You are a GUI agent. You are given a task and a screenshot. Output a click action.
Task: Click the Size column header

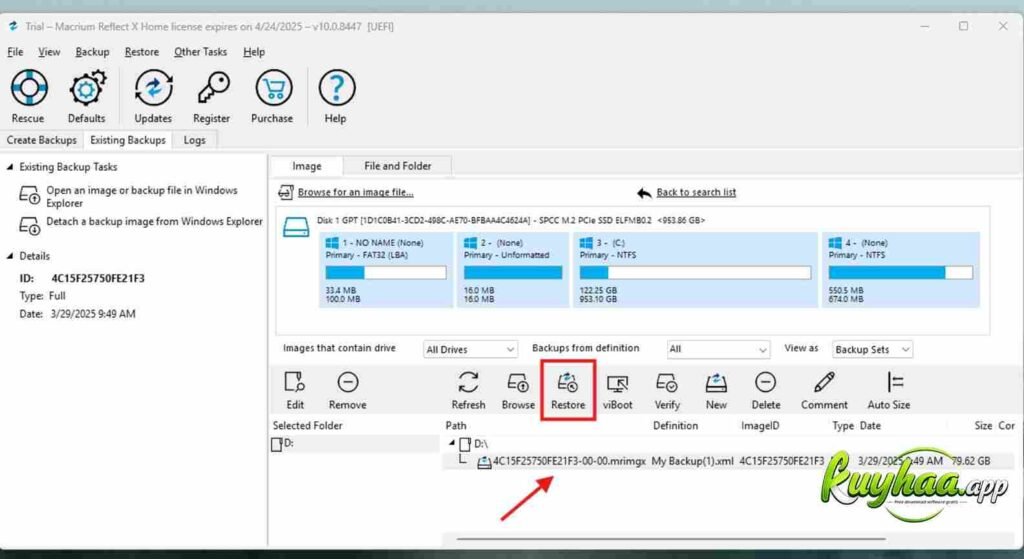click(x=983, y=425)
